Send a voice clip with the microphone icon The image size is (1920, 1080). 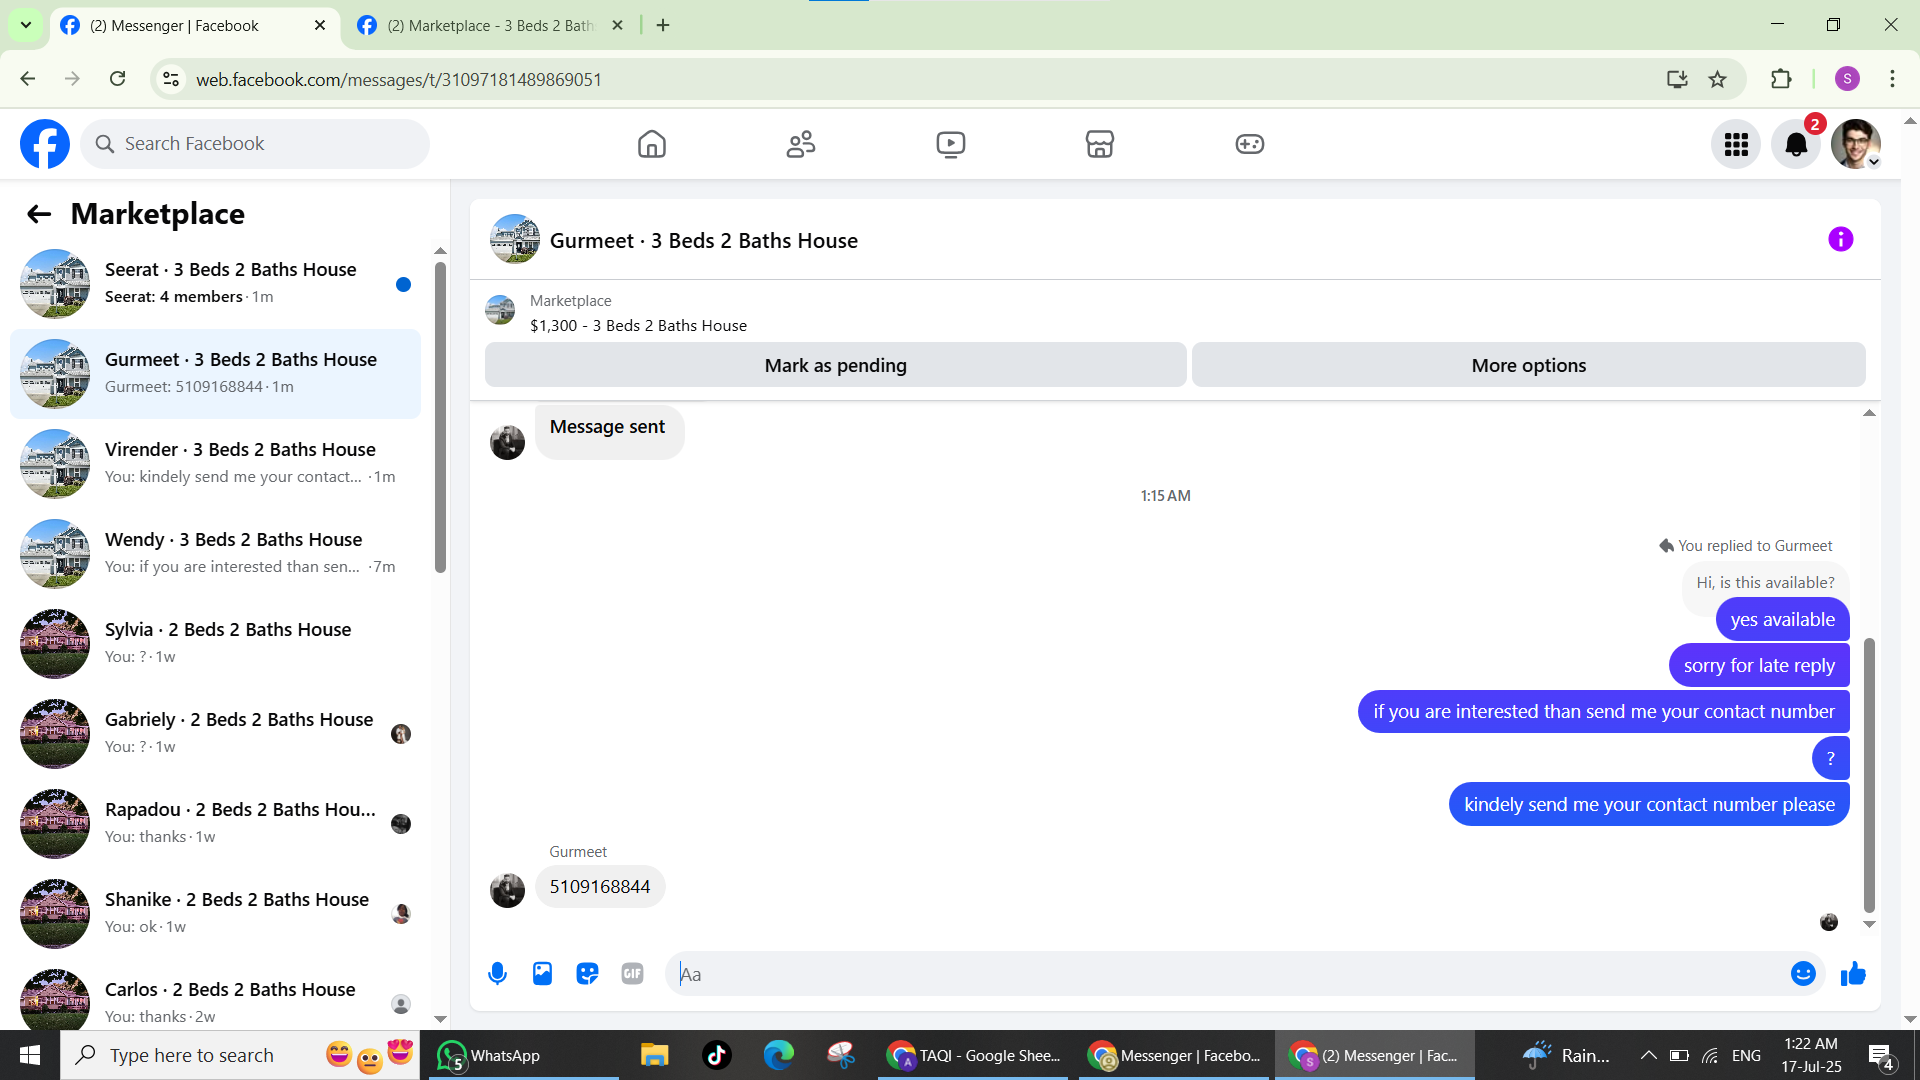(497, 974)
